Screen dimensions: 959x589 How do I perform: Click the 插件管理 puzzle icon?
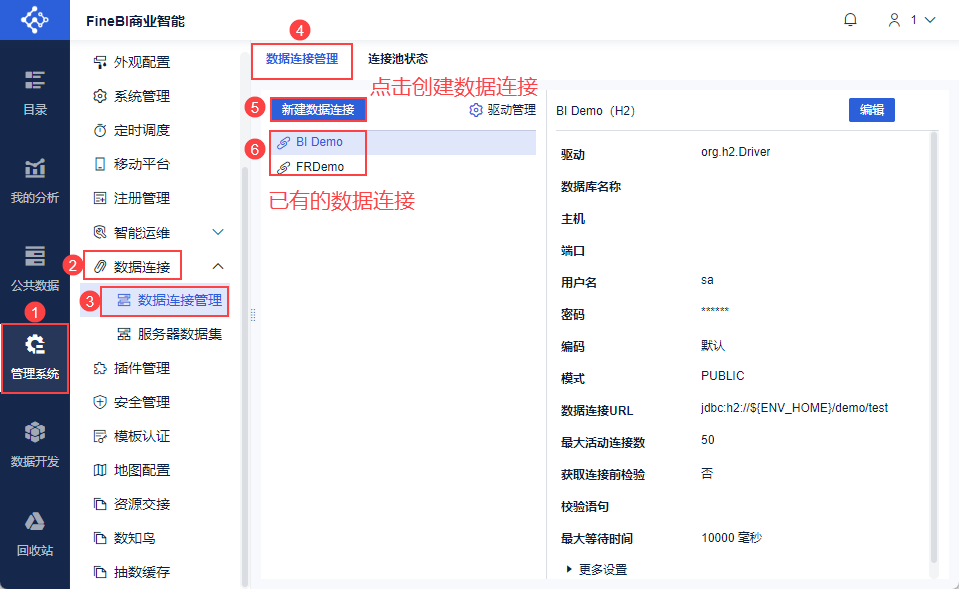(x=100, y=368)
